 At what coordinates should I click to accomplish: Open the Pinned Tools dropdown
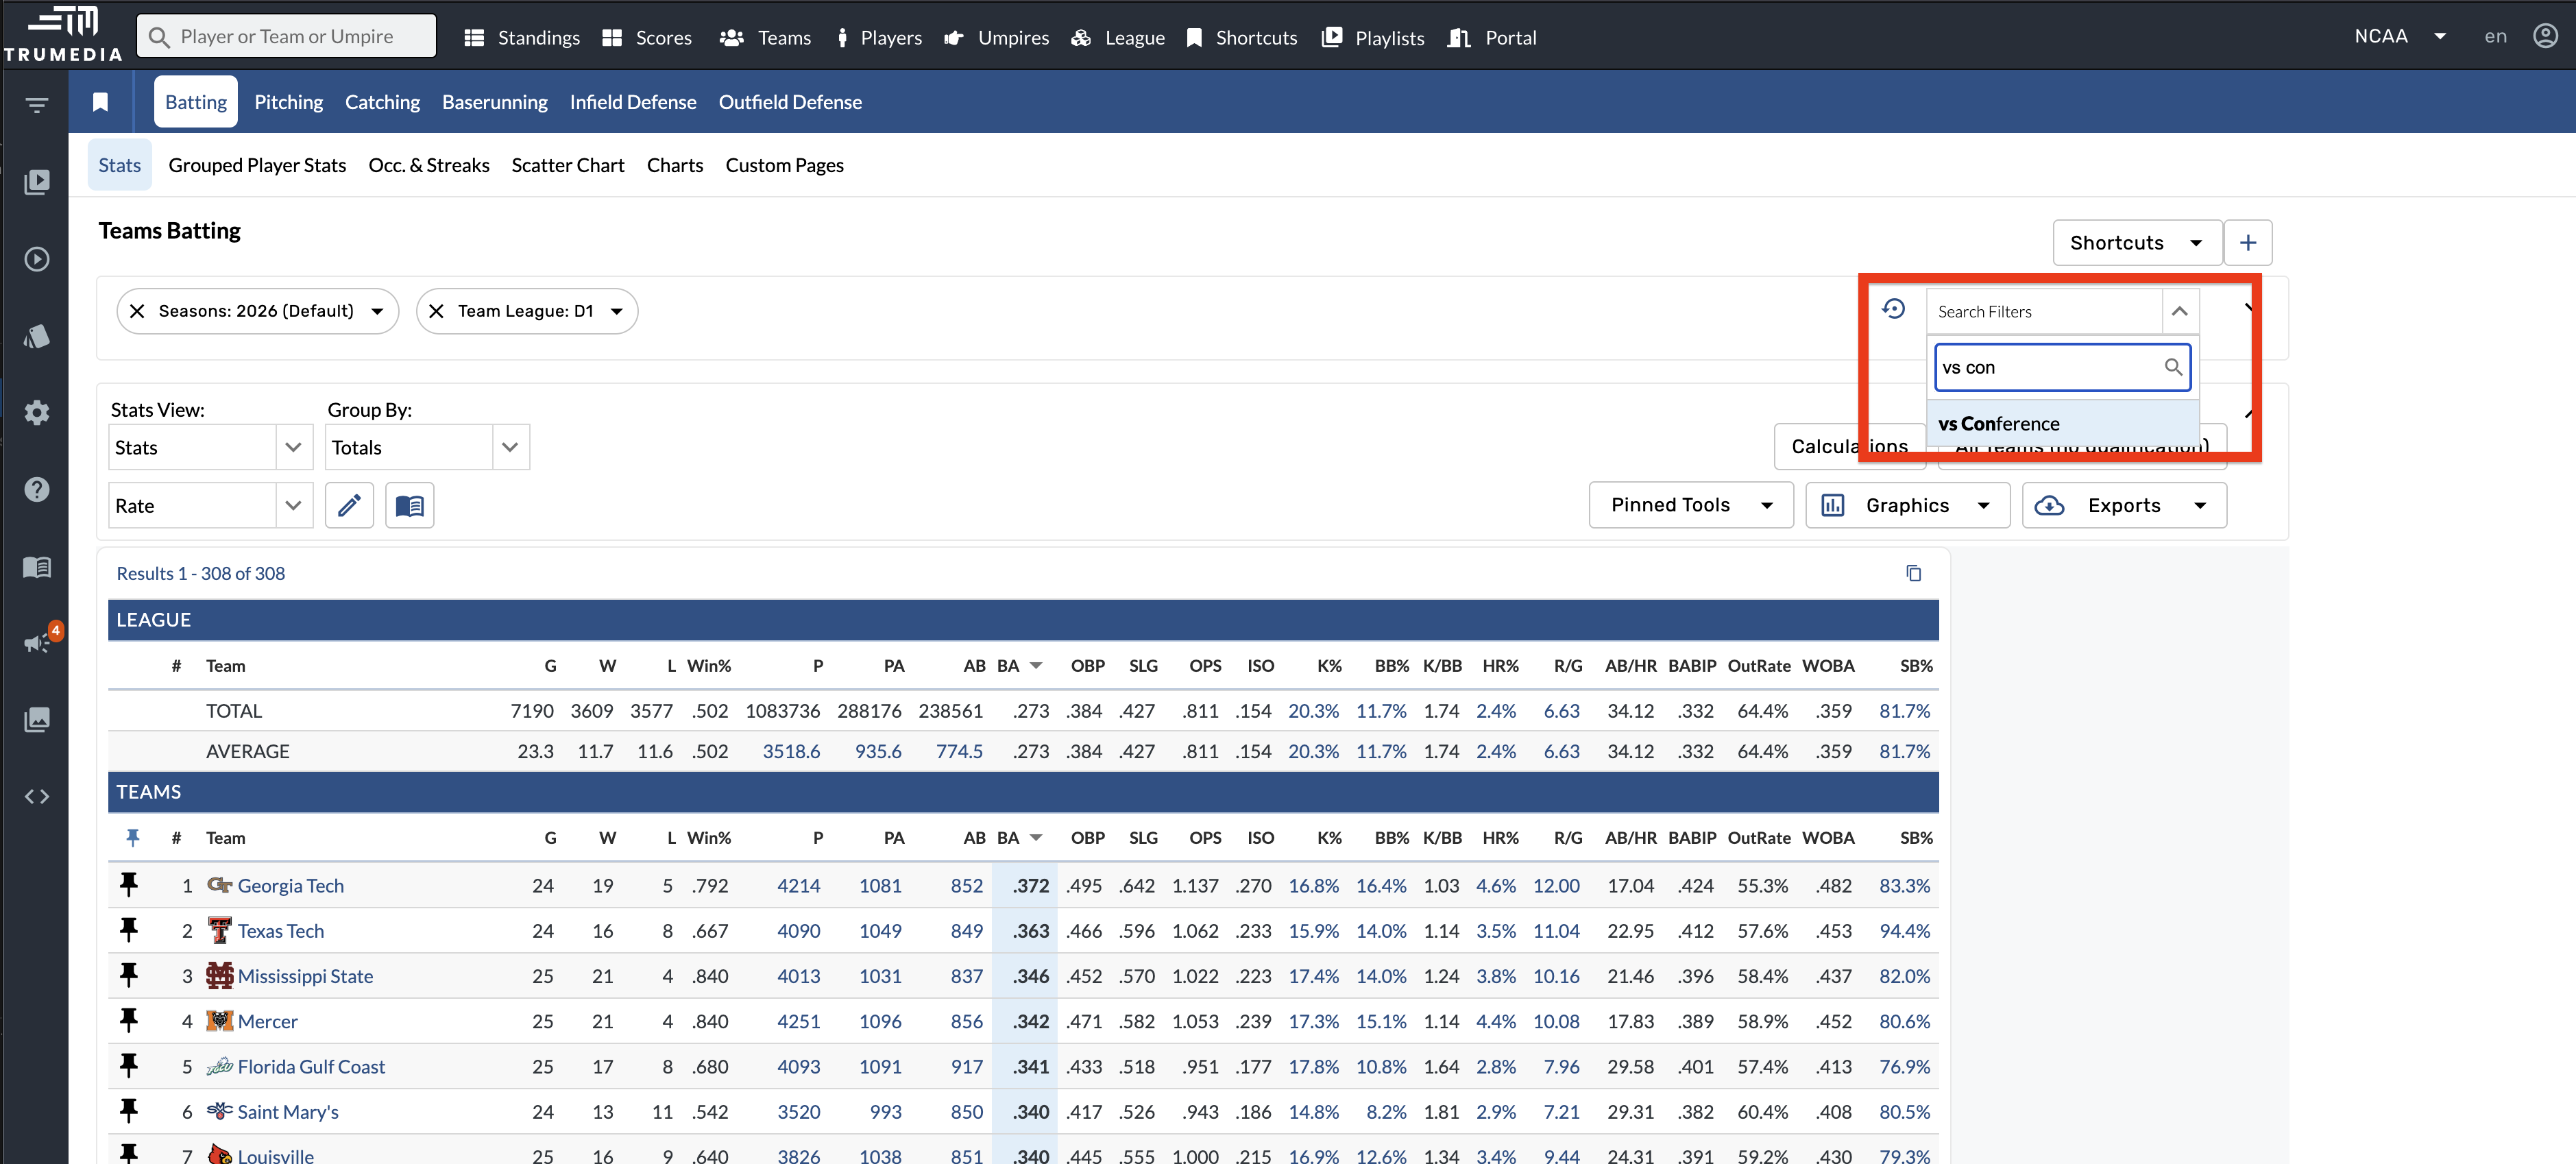point(1691,505)
